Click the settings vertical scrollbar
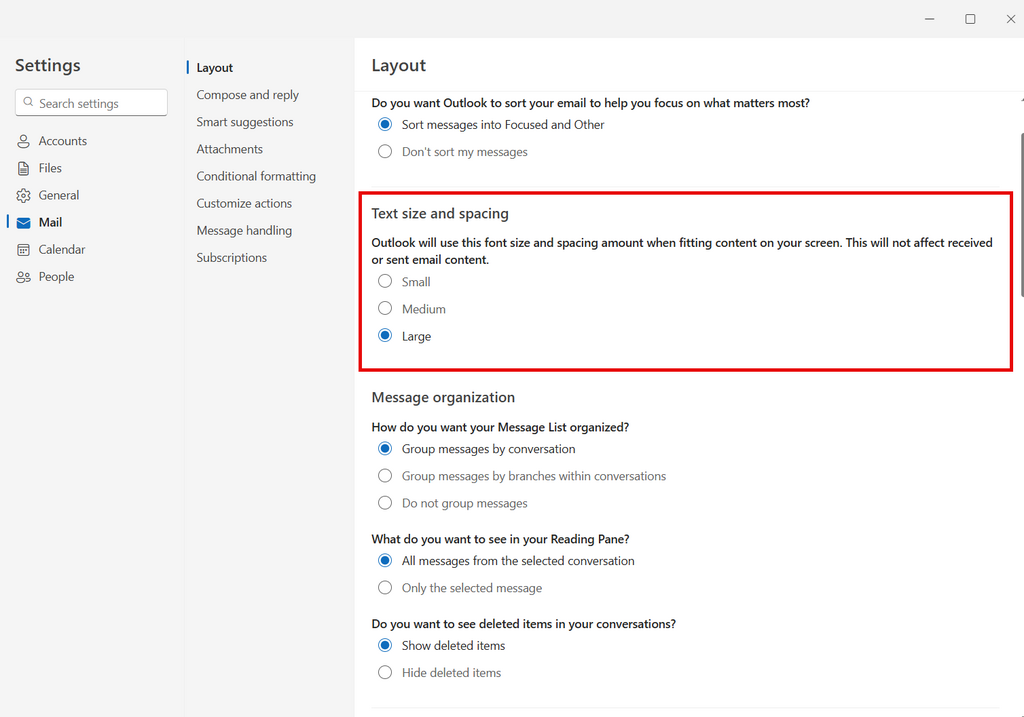Image resolution: width=1024 pixels, height=717 pixels. click(x=1021, y=215)
